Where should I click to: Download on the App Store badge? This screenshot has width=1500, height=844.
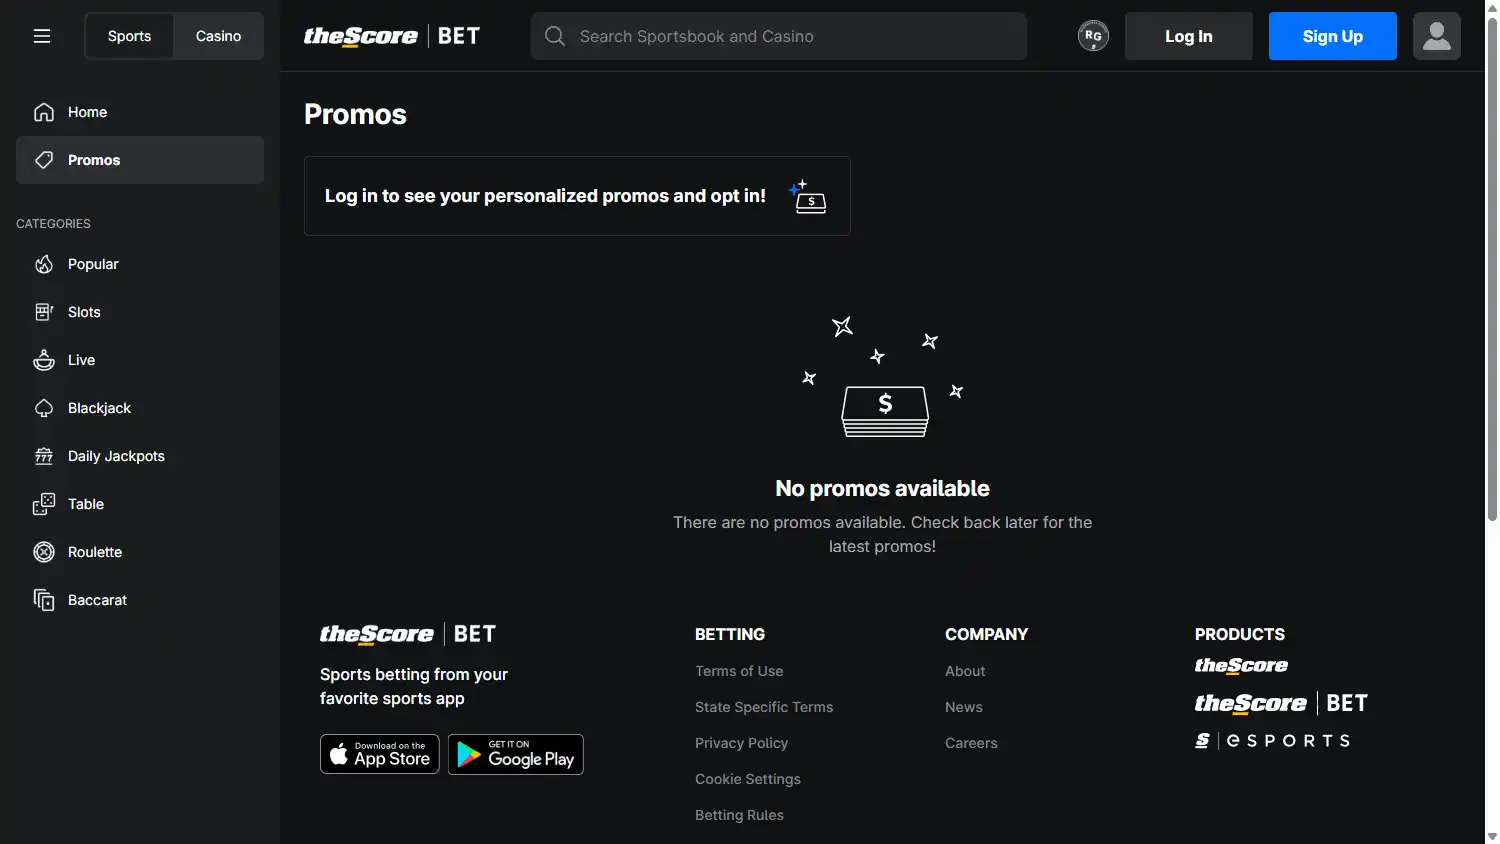[380, 754]
